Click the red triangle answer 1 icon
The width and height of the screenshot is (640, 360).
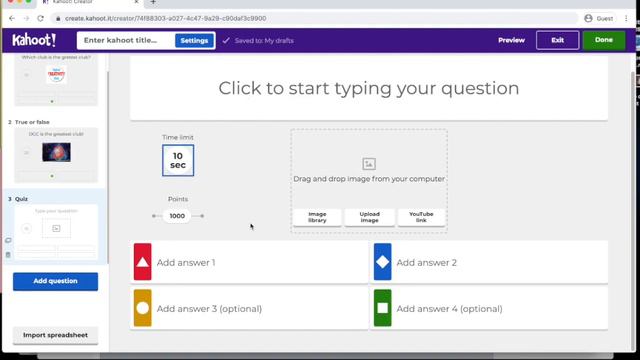click(142, 262)
